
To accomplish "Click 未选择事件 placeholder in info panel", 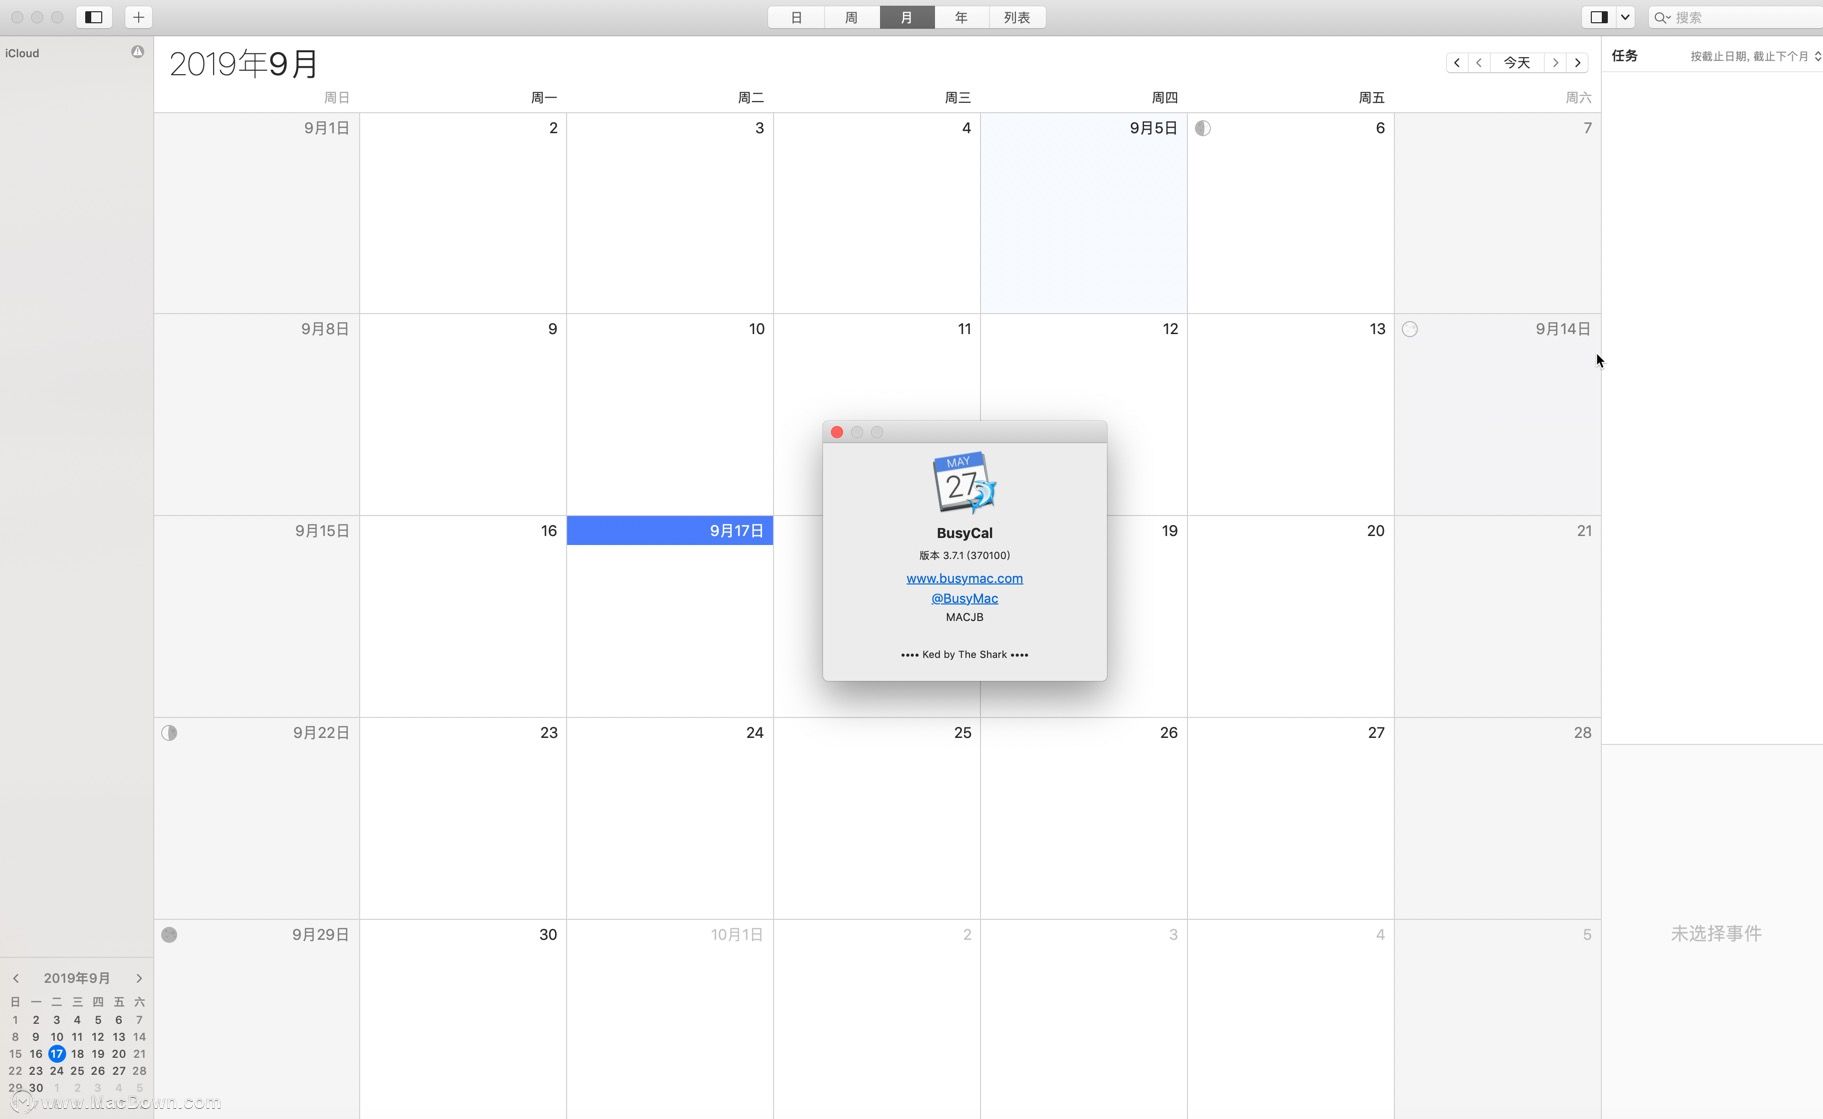I will click(x=1716, y=933).
